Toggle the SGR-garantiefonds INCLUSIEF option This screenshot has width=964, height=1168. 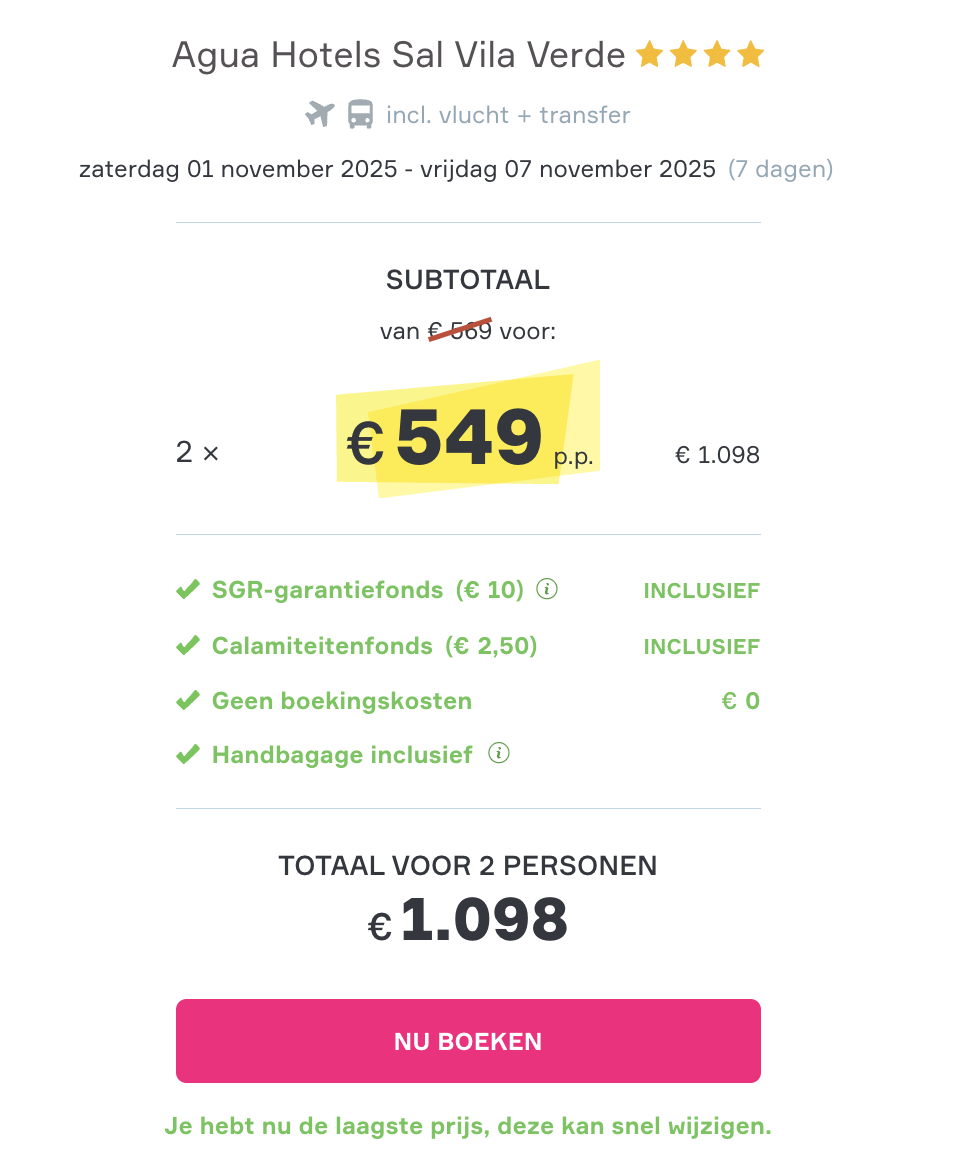(x=701, y=590)
